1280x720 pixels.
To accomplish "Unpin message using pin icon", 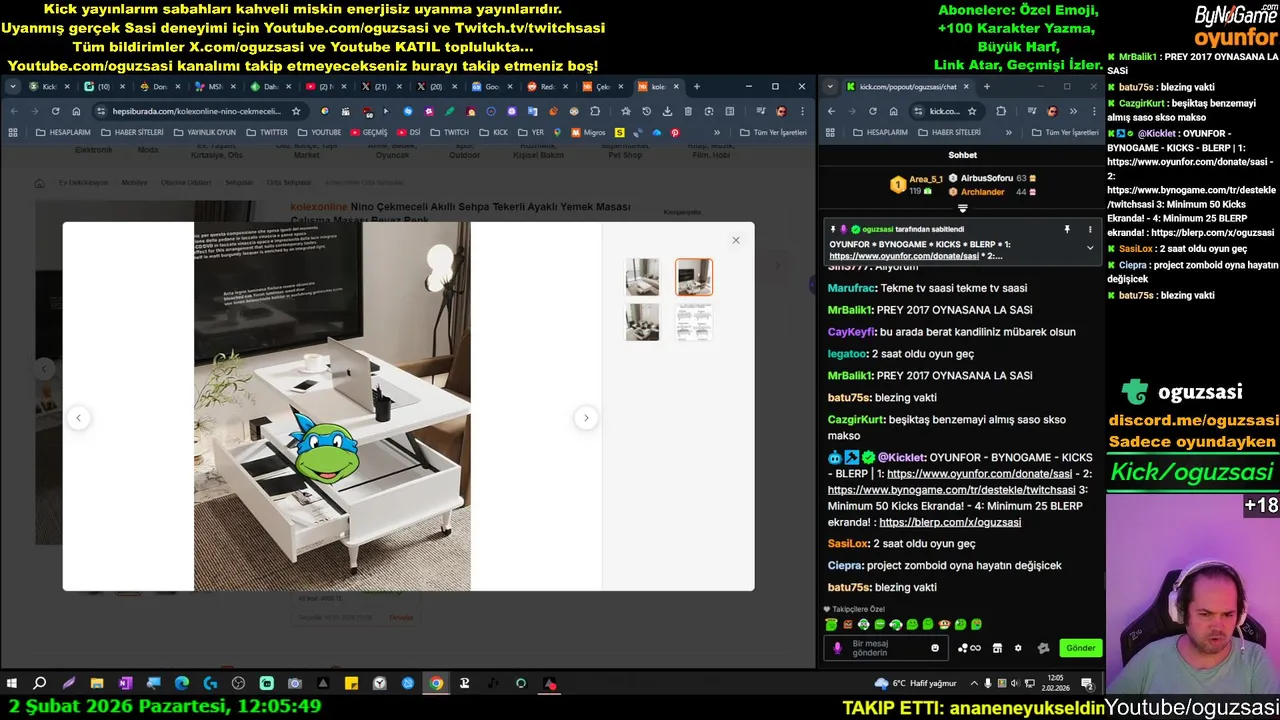I will 1067,229.
